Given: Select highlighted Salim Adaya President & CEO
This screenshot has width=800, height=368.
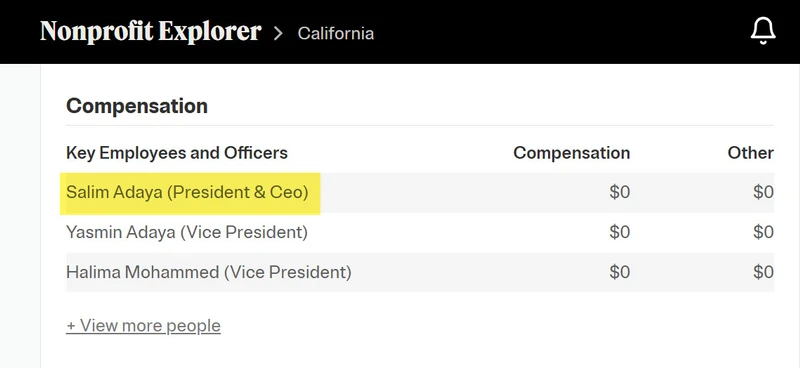Looking at the screenshot, I should pyautogui.click(x=187, y=192).
